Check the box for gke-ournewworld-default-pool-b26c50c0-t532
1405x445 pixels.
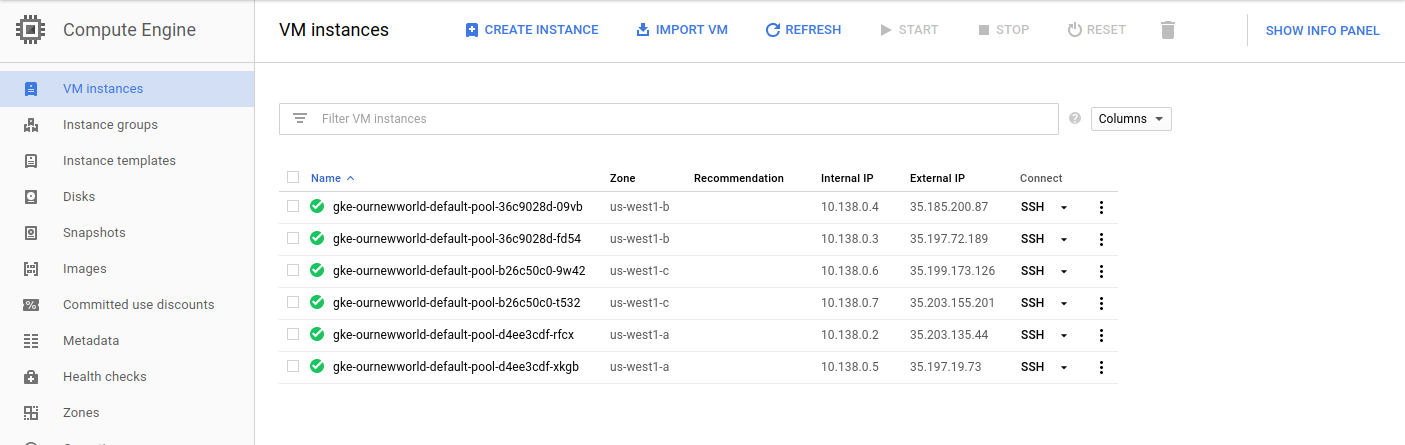(x=293, y=302)
